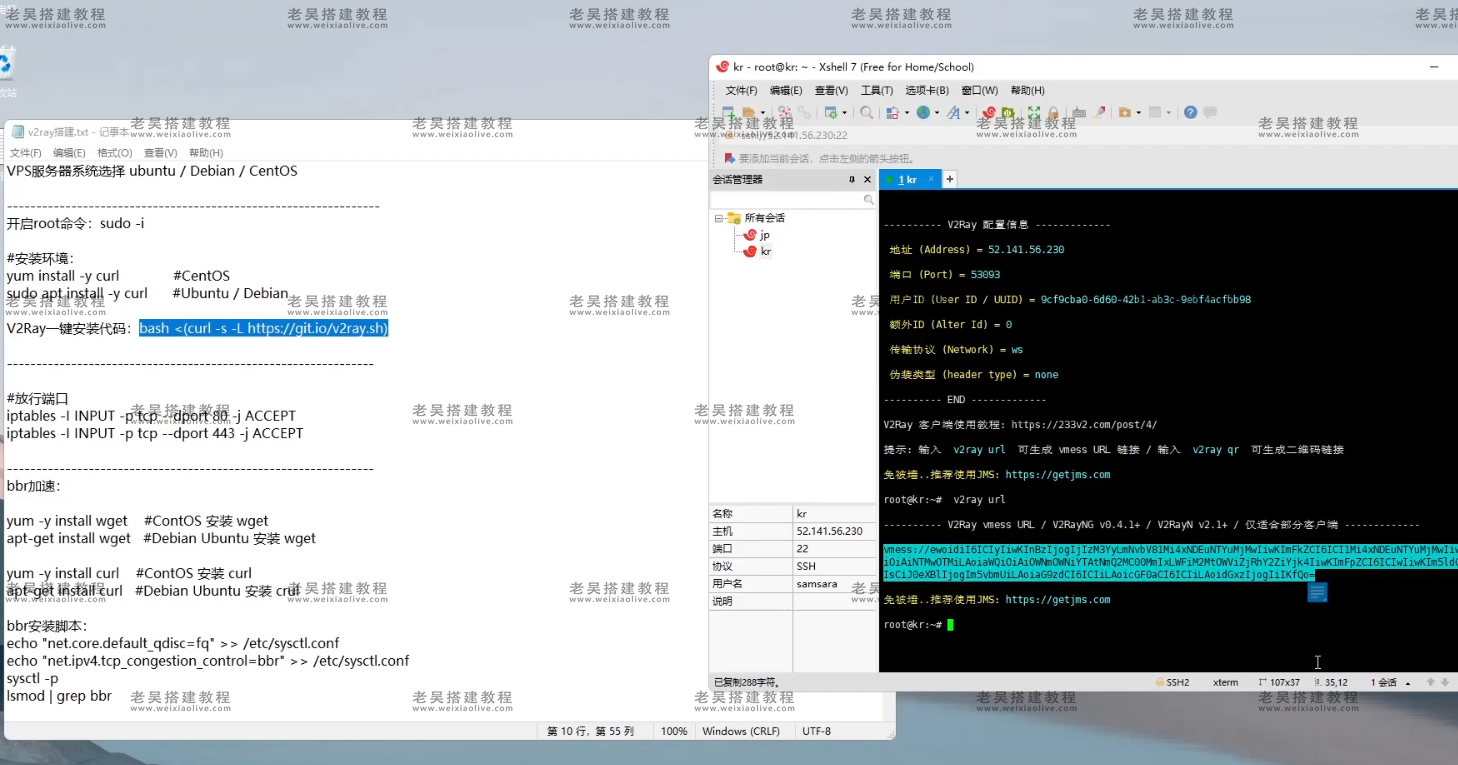Screen dimensions: 1458x765
Task: Open the font settings dropdown arrow
Action: [966, 113]
